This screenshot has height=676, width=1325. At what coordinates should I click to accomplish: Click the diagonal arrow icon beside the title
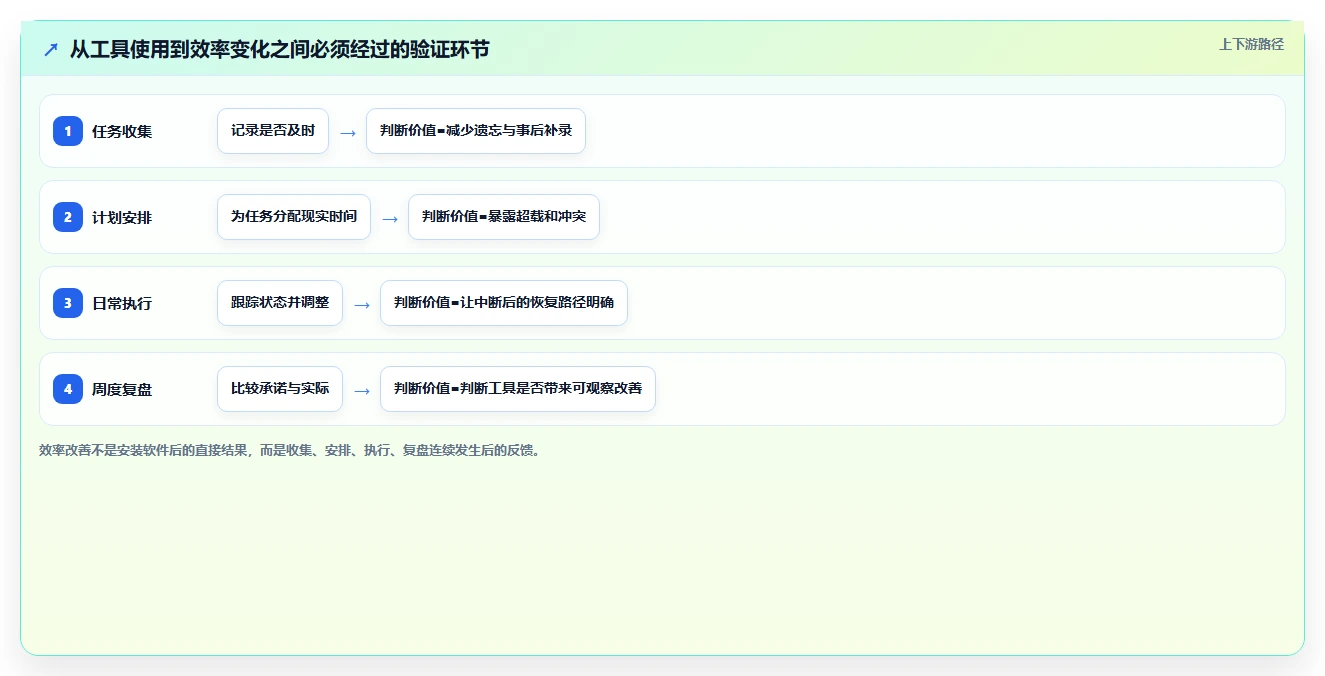[x=50, y=49]
